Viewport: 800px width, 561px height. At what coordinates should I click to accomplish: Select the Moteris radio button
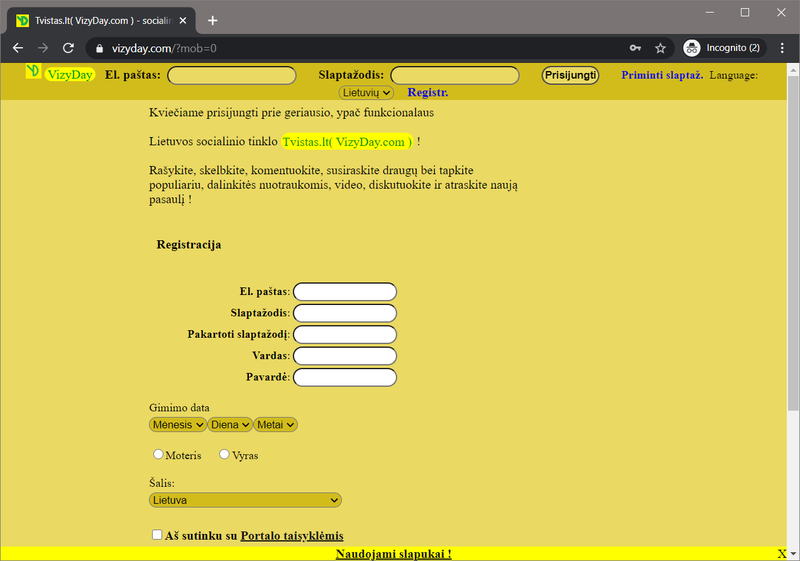point(158,455)
